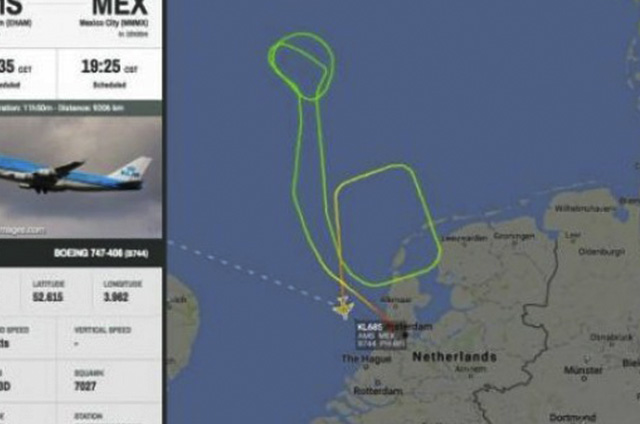
Task: Open the KLM Boeing 747 aircraft photo
Action: (81, 176)
